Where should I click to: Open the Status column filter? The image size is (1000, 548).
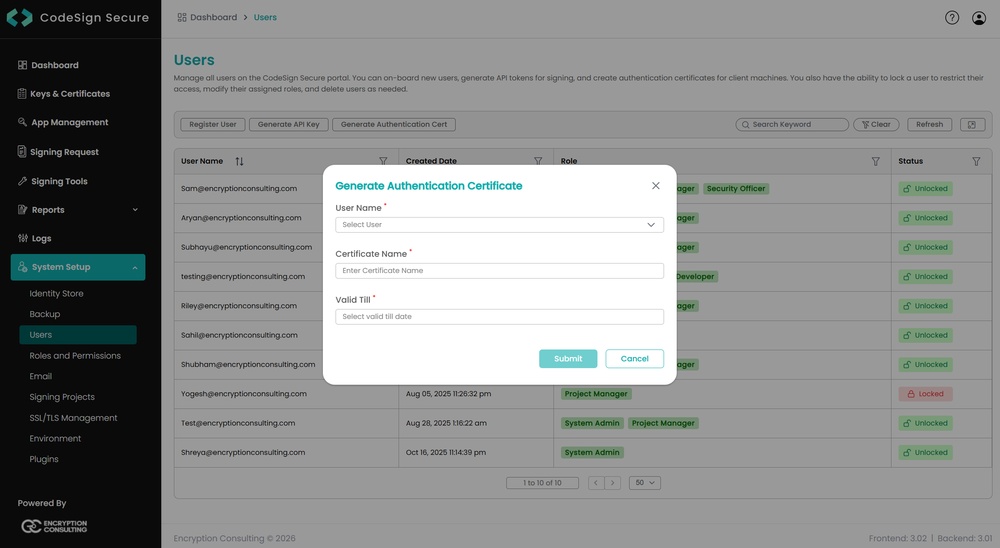click(x=976, y=161)
